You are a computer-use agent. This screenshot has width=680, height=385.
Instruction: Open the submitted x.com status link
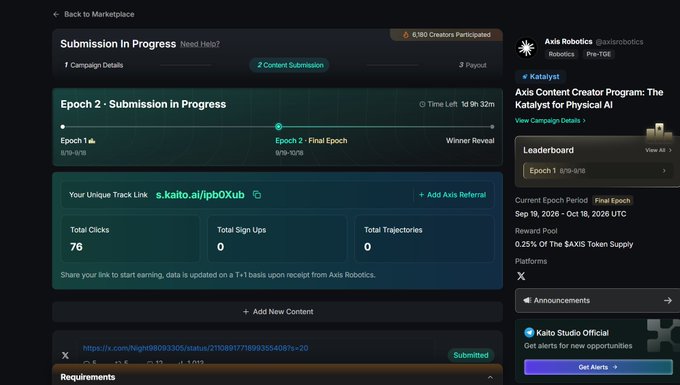pyautogui.click(x=196, y=348)
